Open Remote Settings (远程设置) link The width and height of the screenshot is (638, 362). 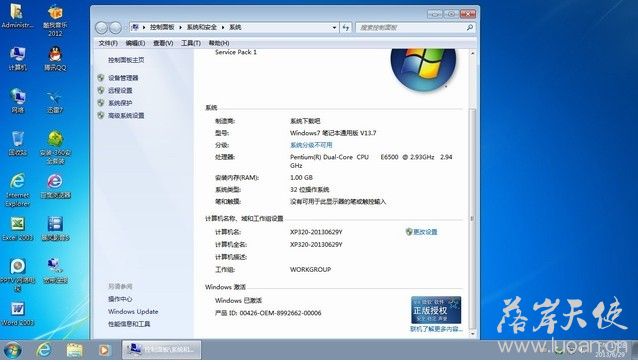tap(120, 90)
